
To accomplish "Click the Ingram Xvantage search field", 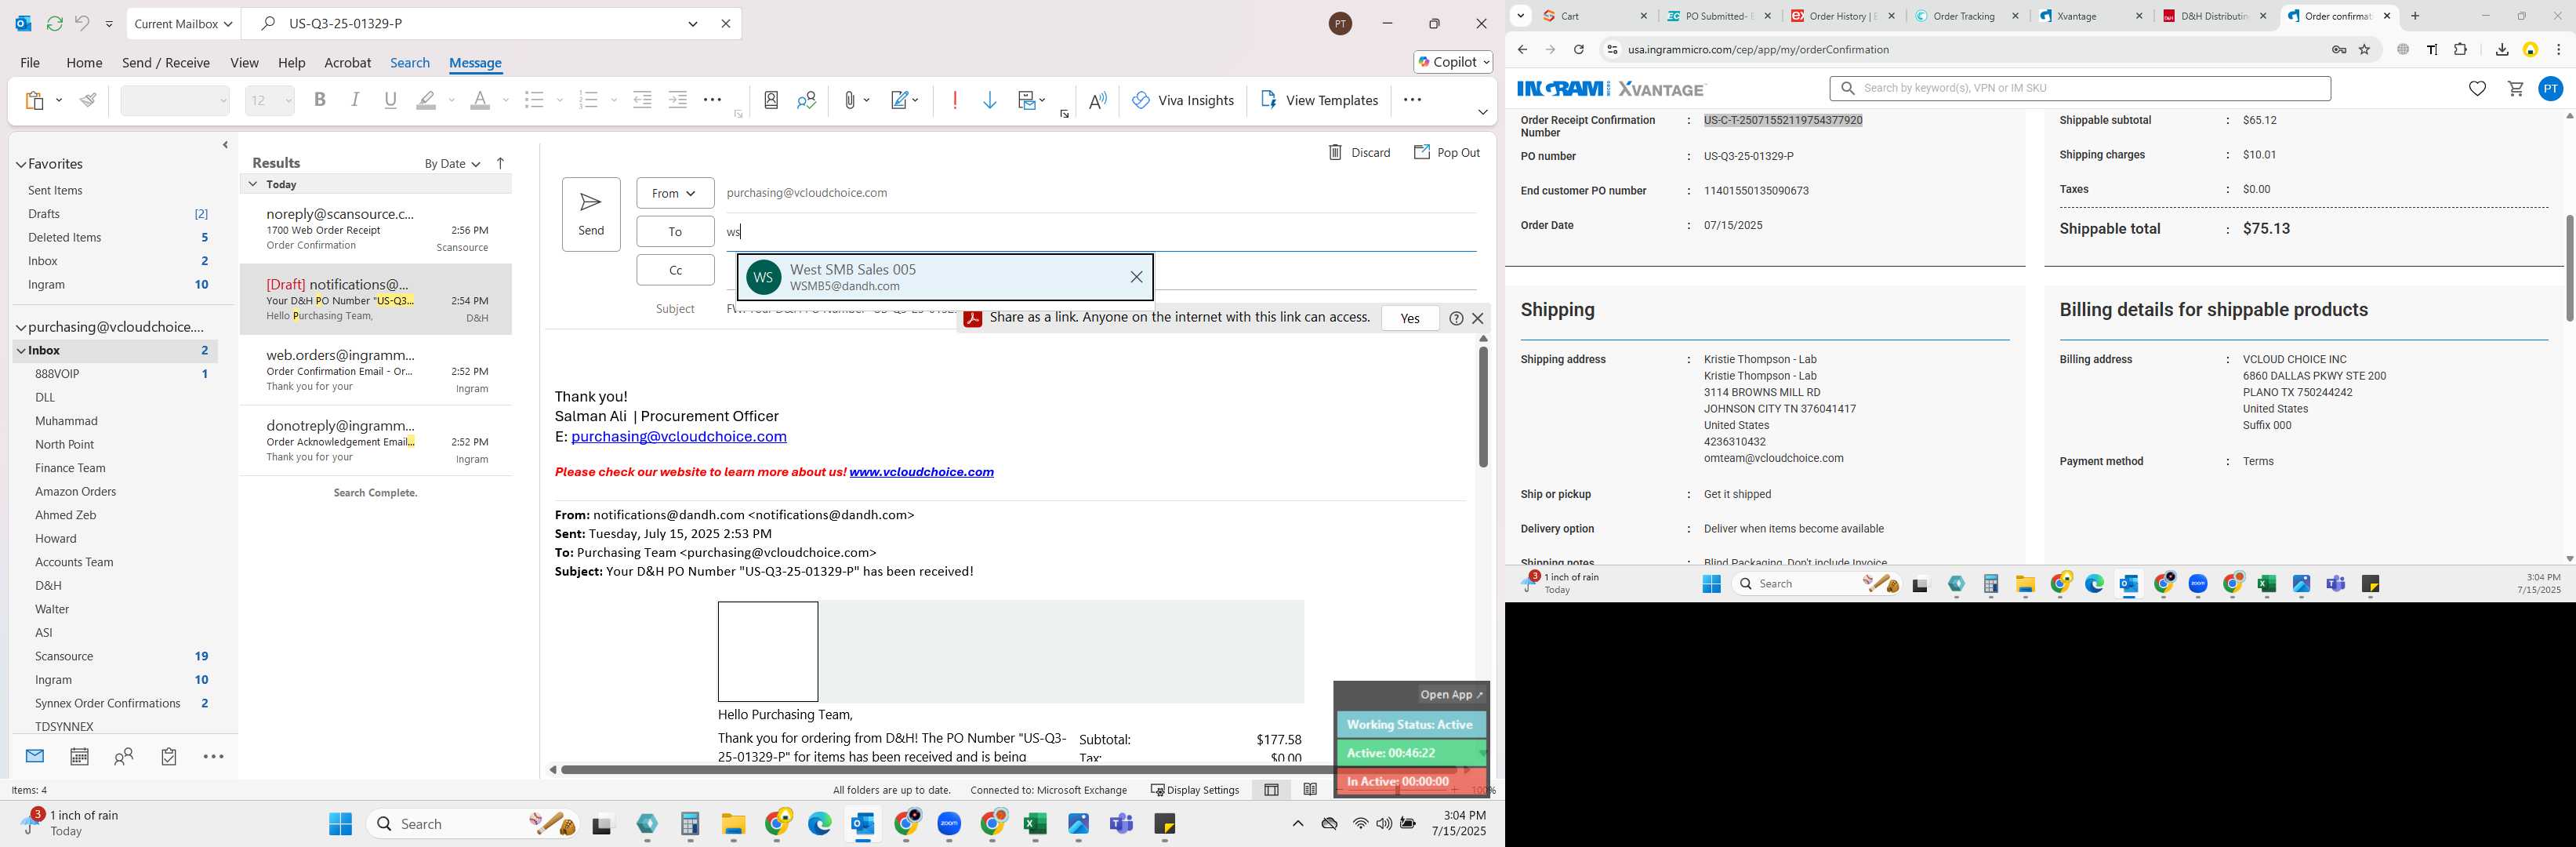I will pos(2080,88).
